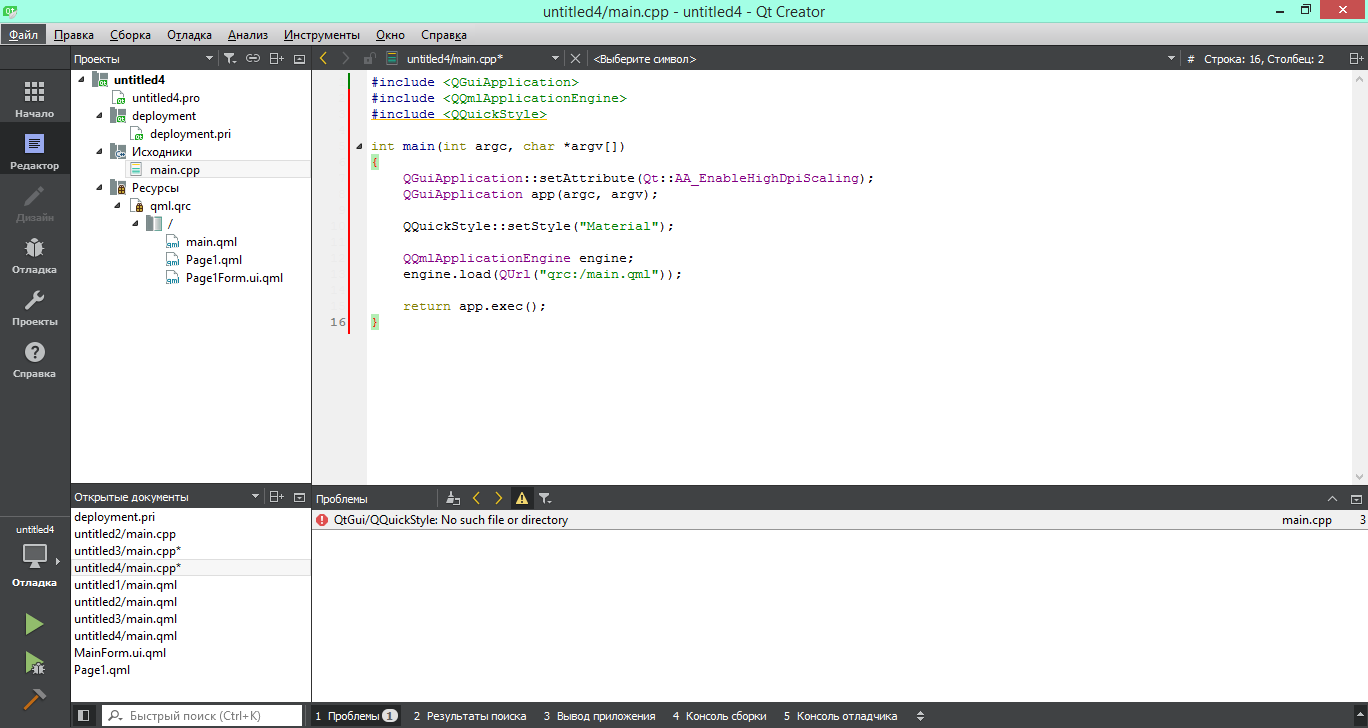Open Справка help mode

[35, 360]
